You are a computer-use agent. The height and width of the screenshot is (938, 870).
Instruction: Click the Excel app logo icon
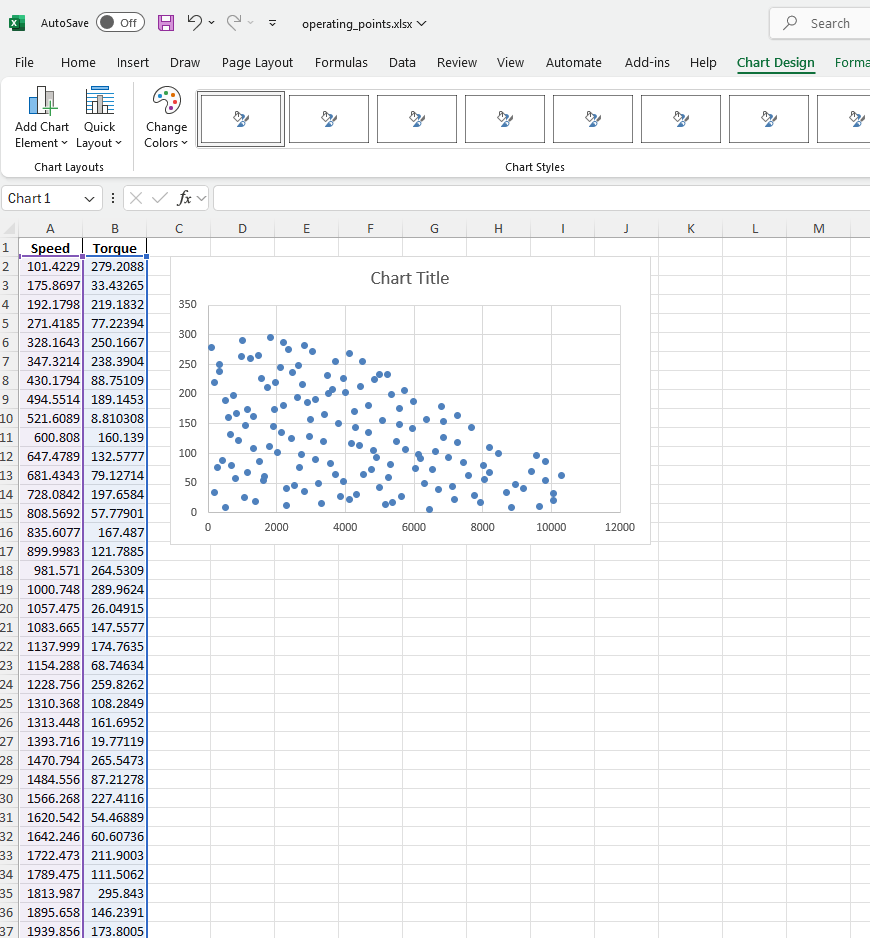[x=17, y=23]
